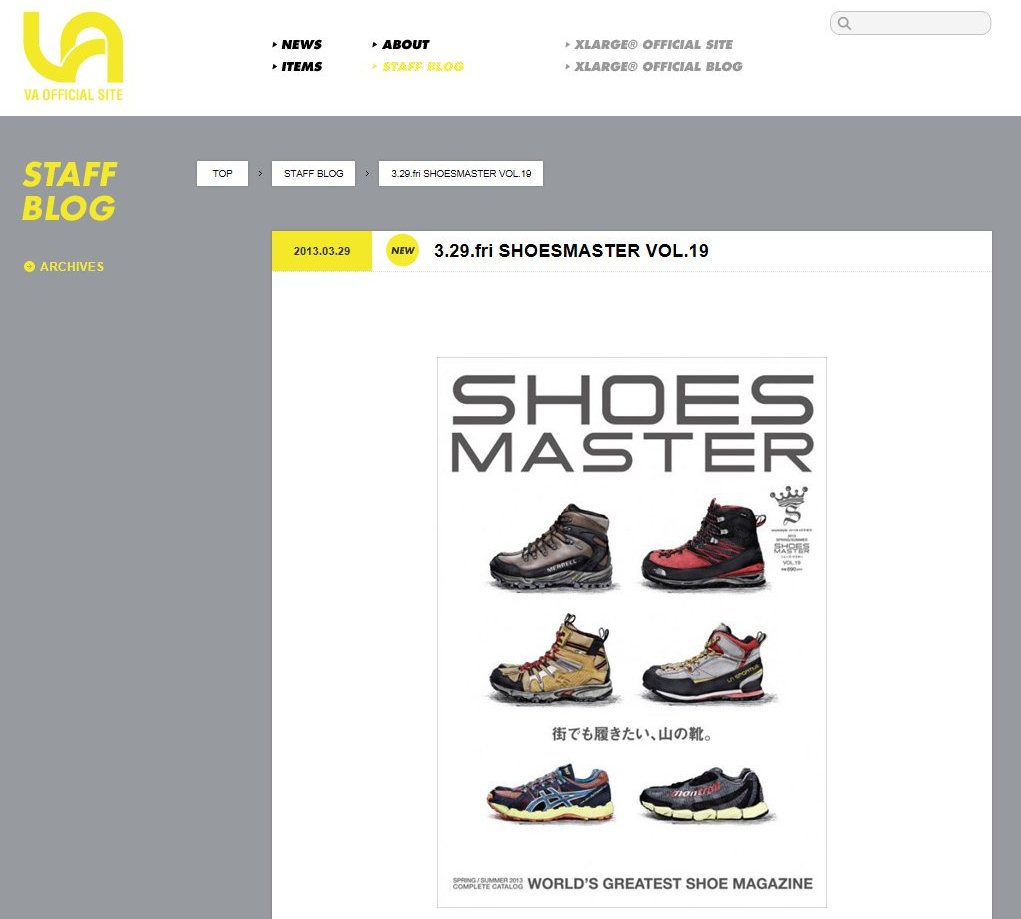
Task: Click the yellow 2013.03.29 date label
Action: 322,251
